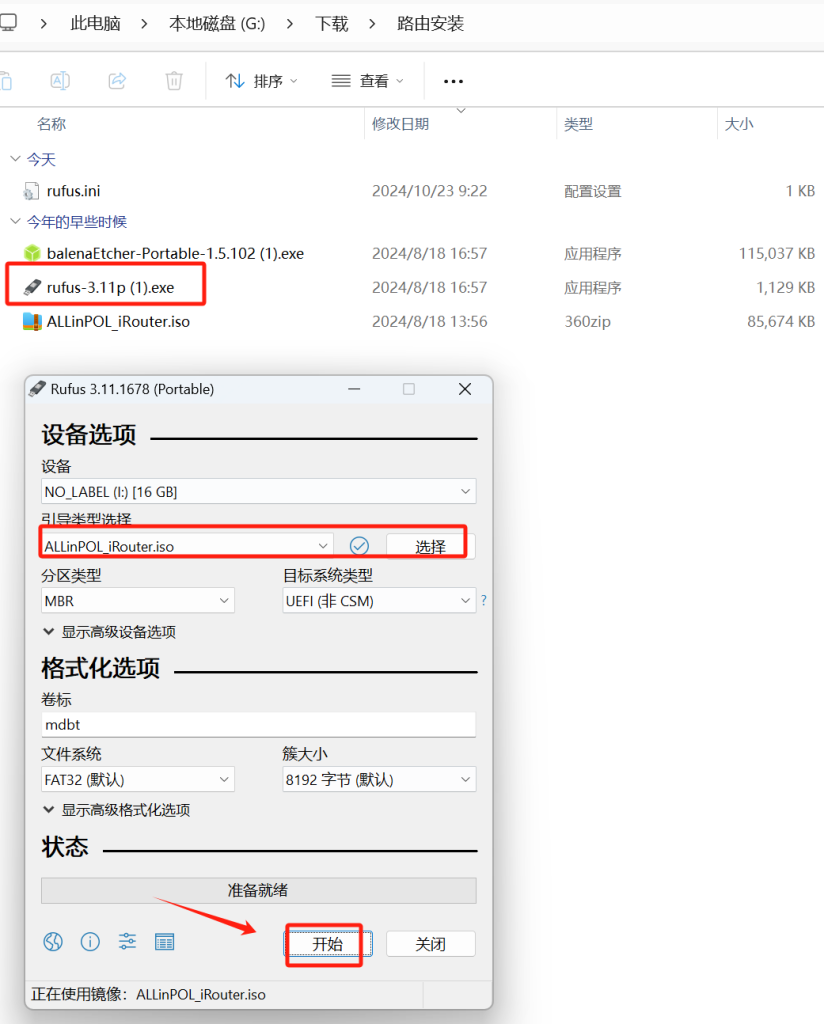
Task: Click the 115,037 KB size cell
Action: [776, 253]
